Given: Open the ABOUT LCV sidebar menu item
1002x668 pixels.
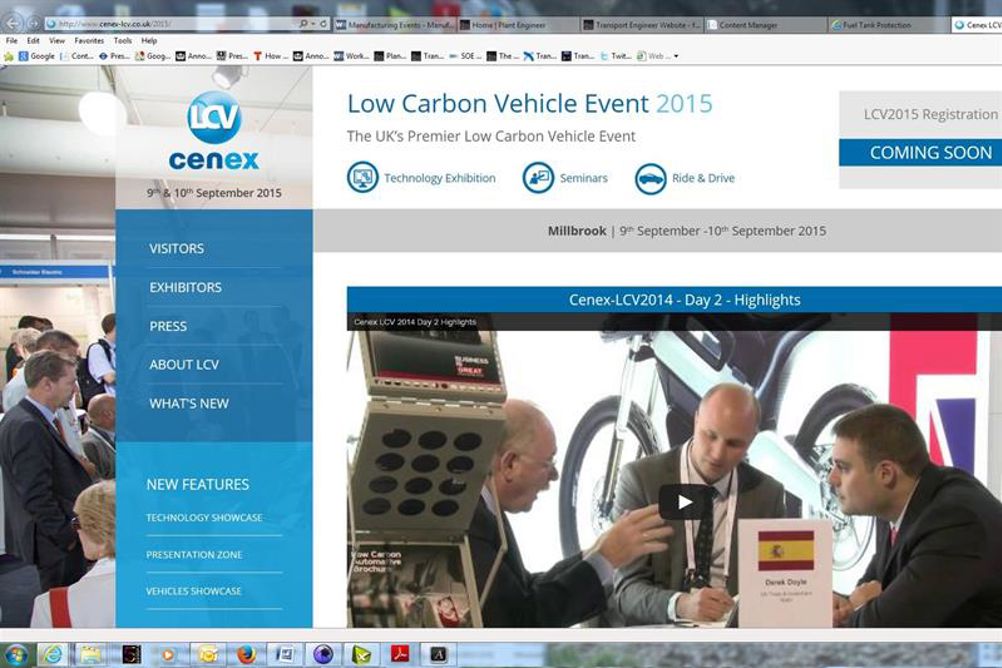Looking at the screenshot, I should coord(184,365).
